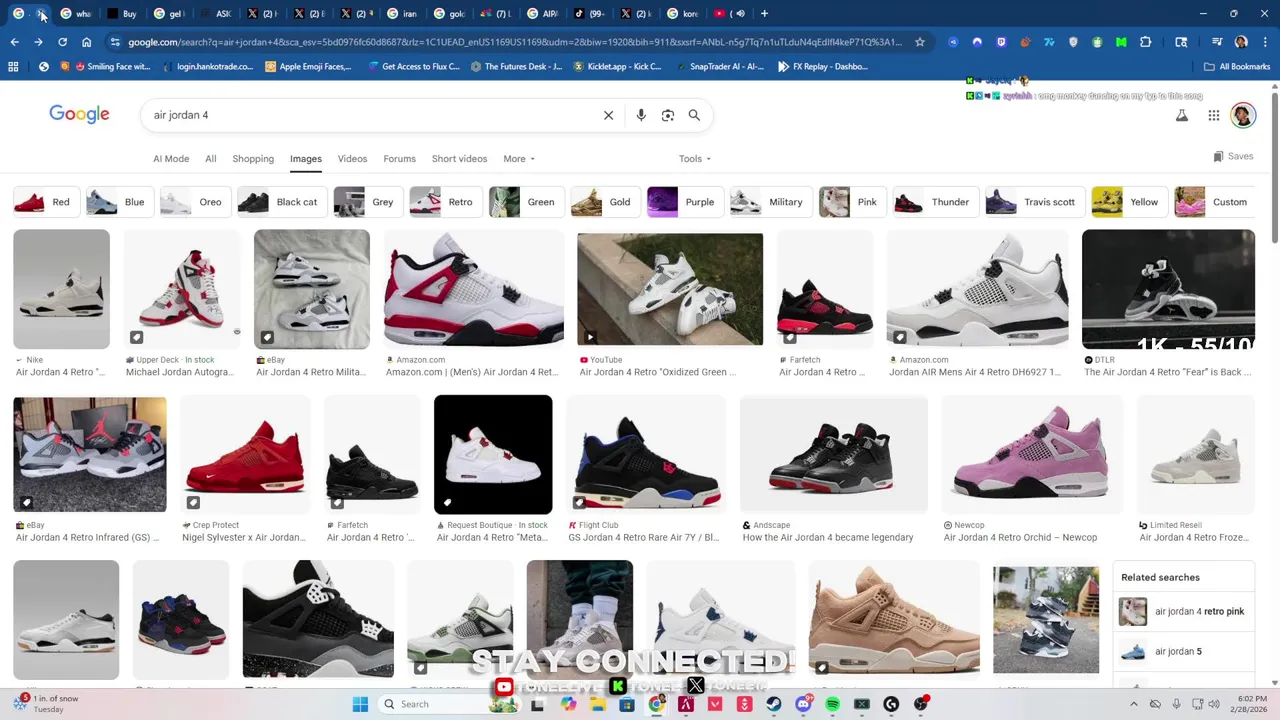Start a voice search with the microphone
This screenshot has width=1280, height=720.
click(x=641, y=115)
